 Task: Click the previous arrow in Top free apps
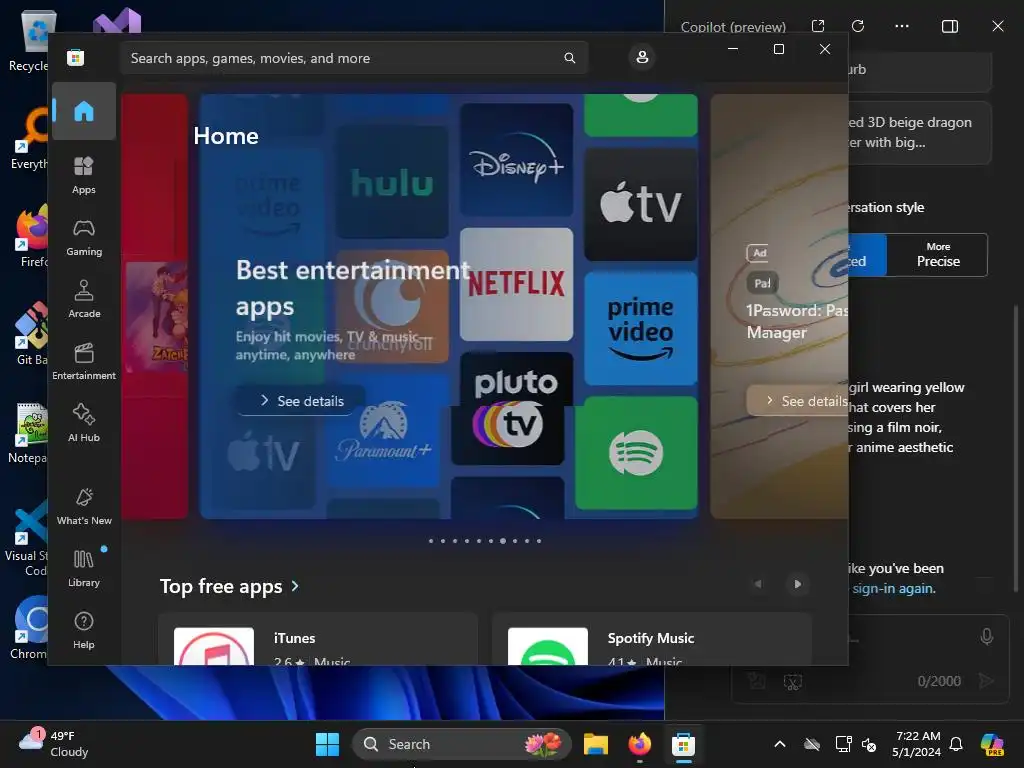coord(758,584)
